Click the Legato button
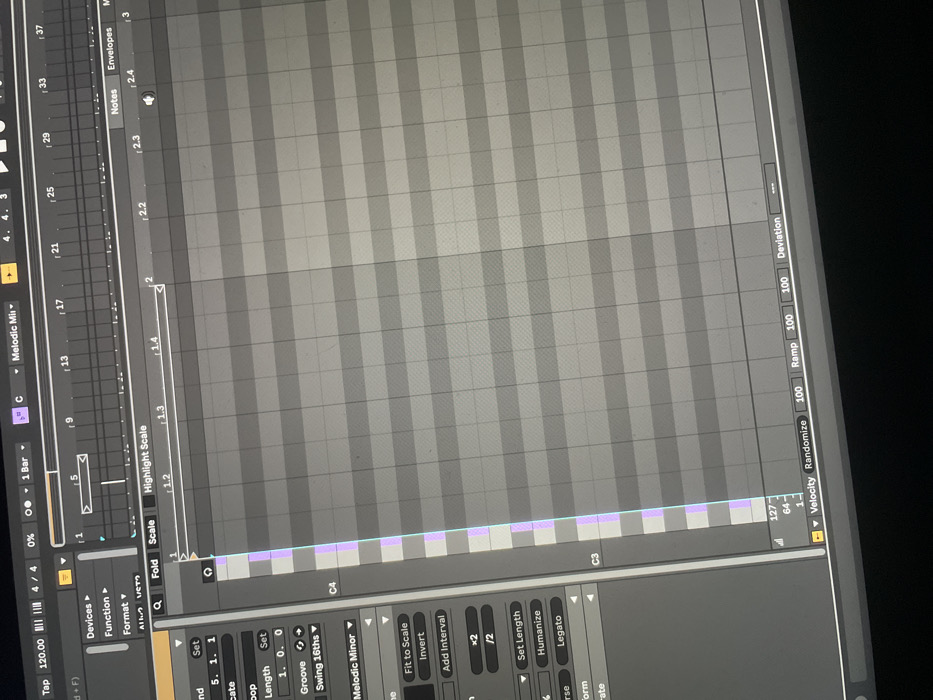The height and width of the screenshot is (700, 933). (559, 630)
